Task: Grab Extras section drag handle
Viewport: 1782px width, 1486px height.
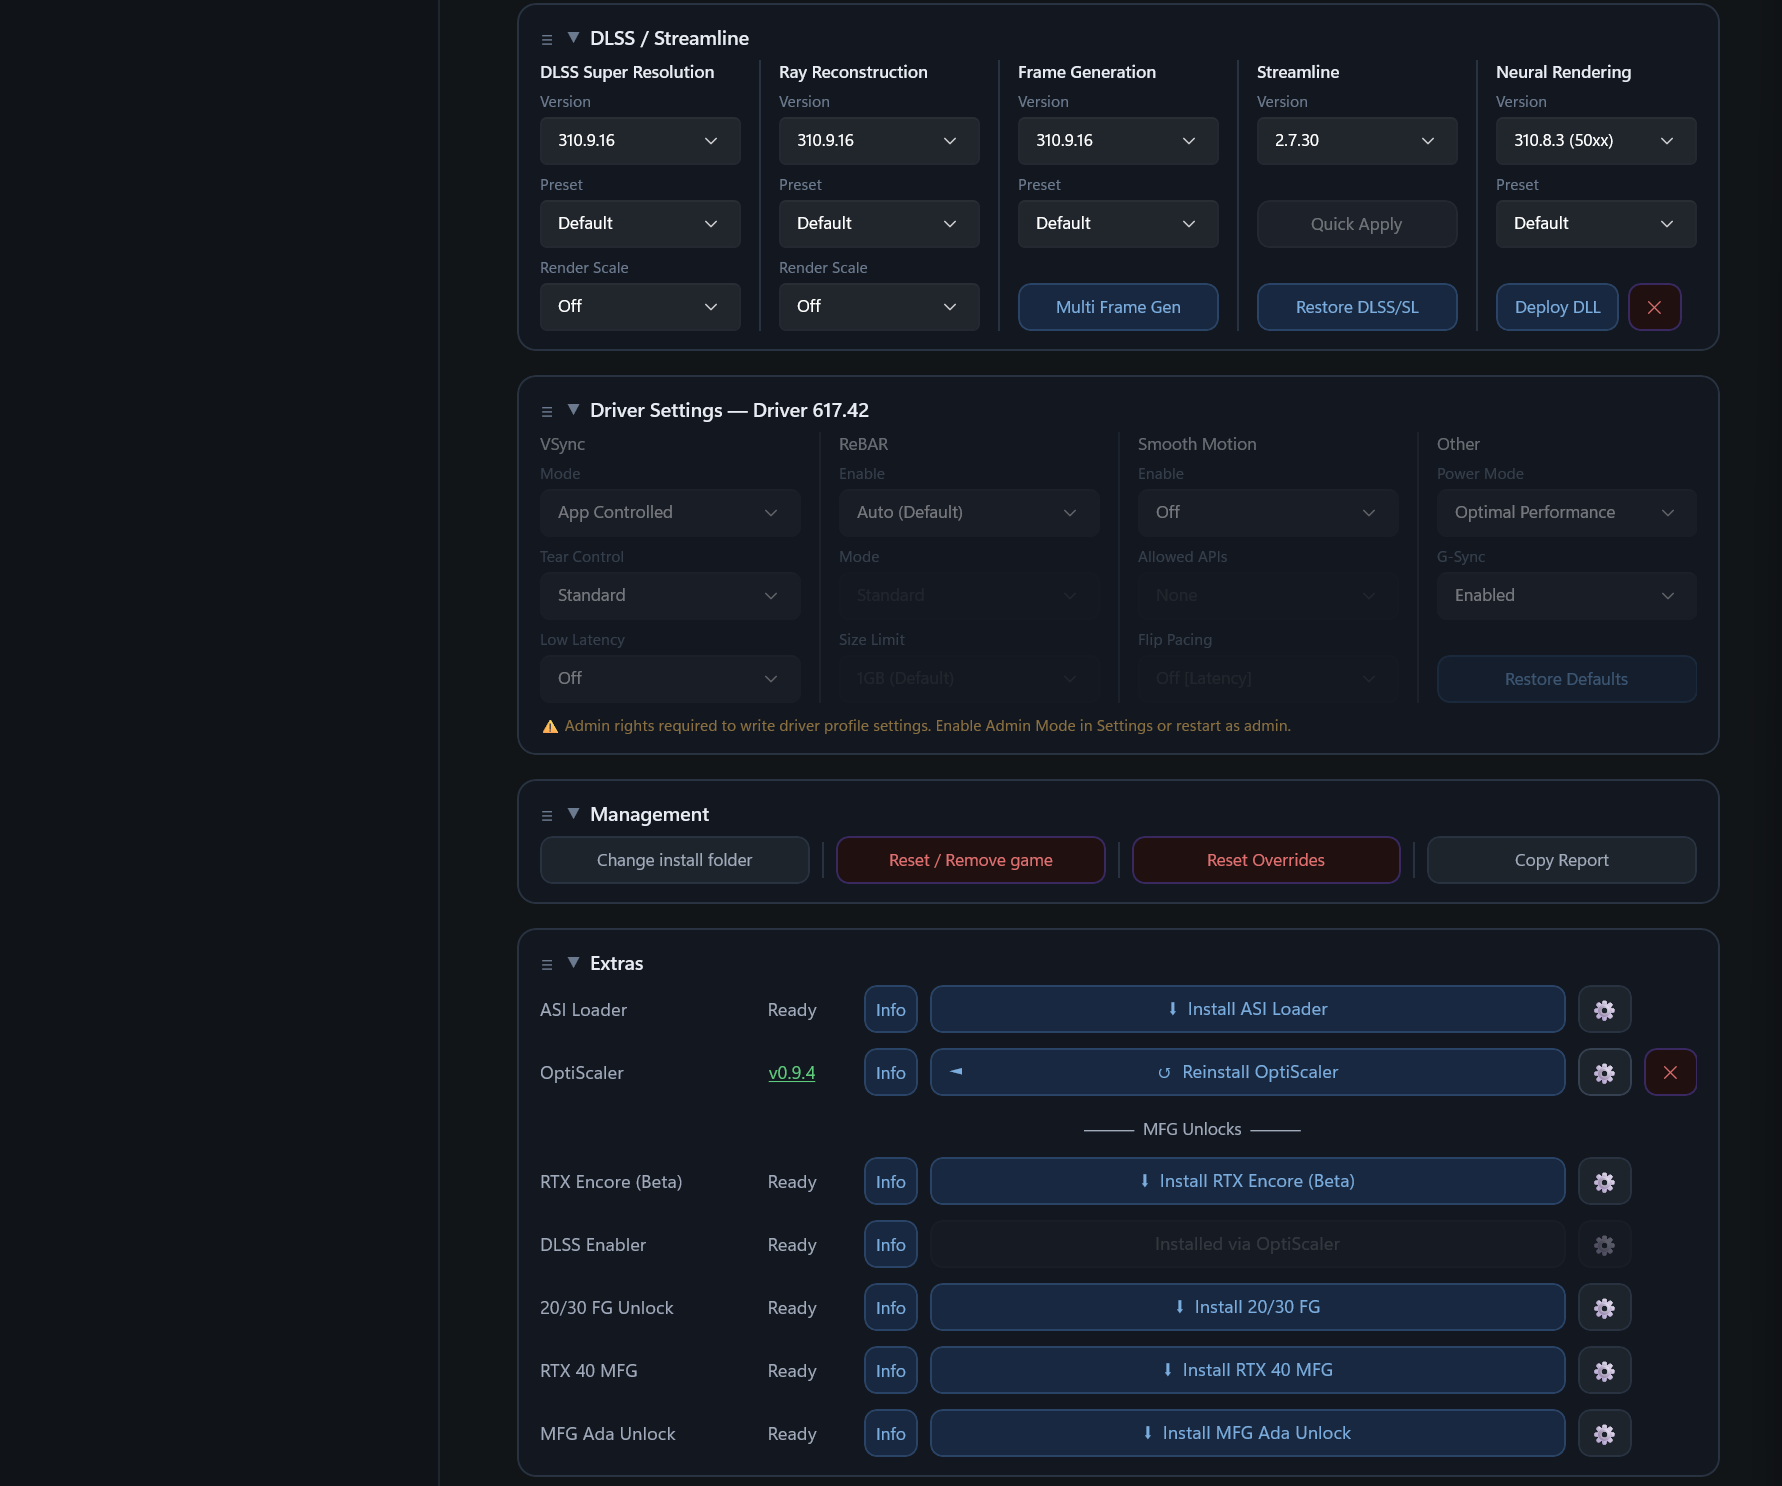Action: [x=547, y=965]
